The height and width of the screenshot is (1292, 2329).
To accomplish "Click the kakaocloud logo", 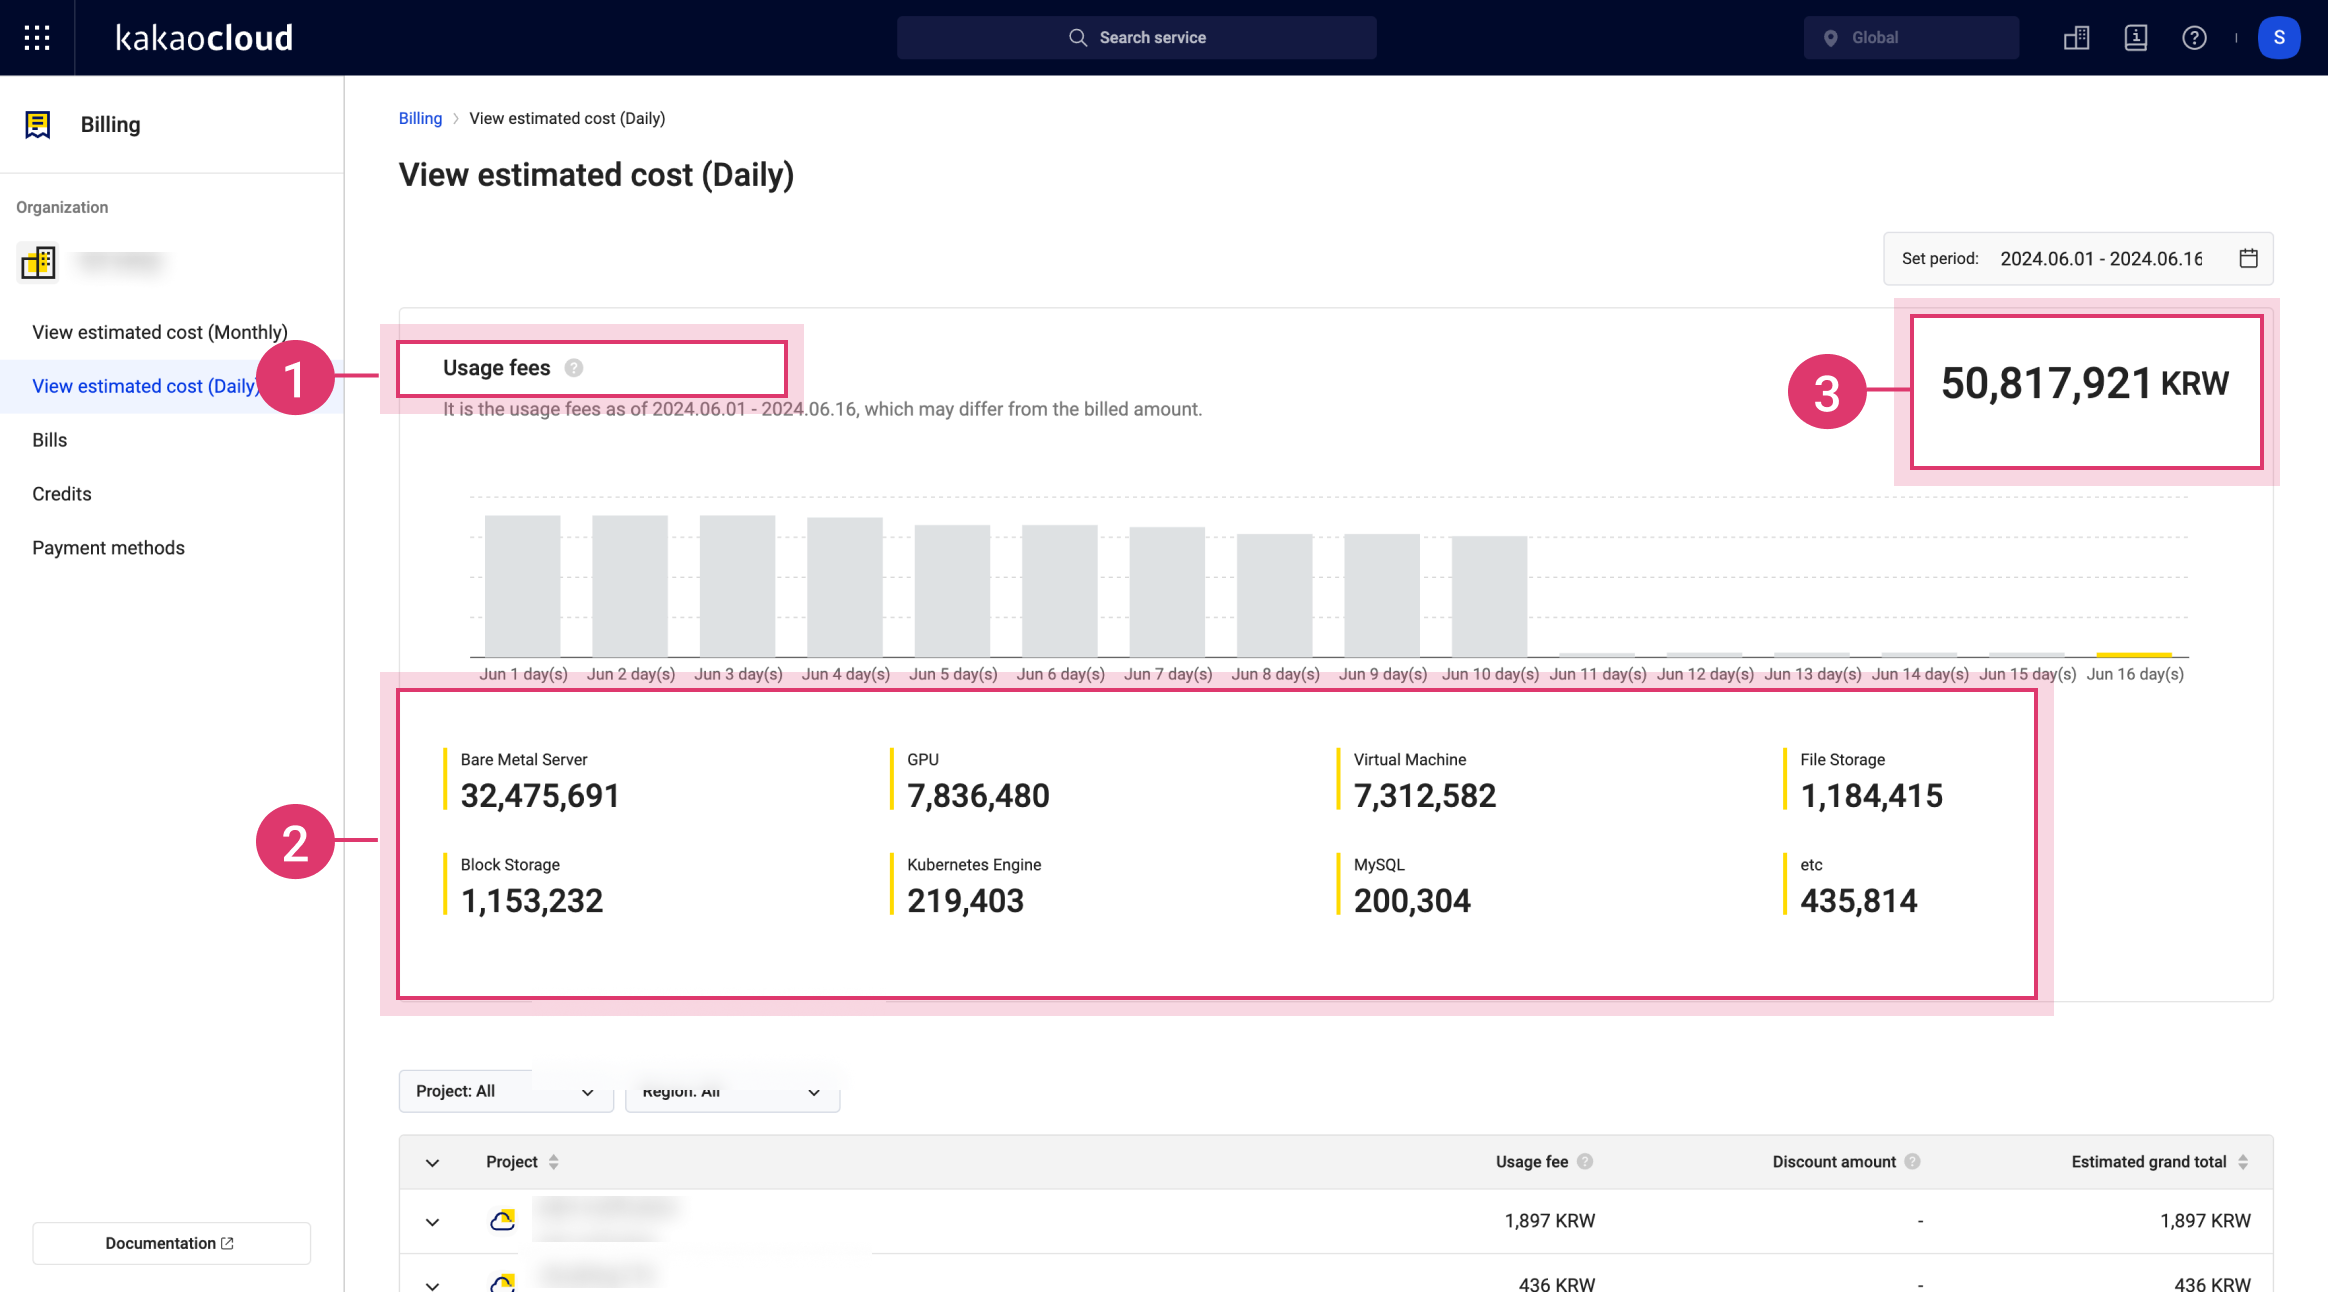I will click(204, 38).
